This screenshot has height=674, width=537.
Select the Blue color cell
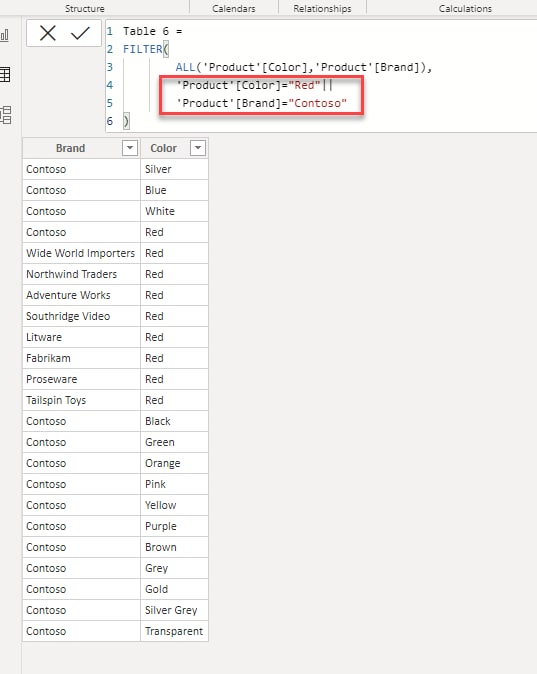click(174, 190)
